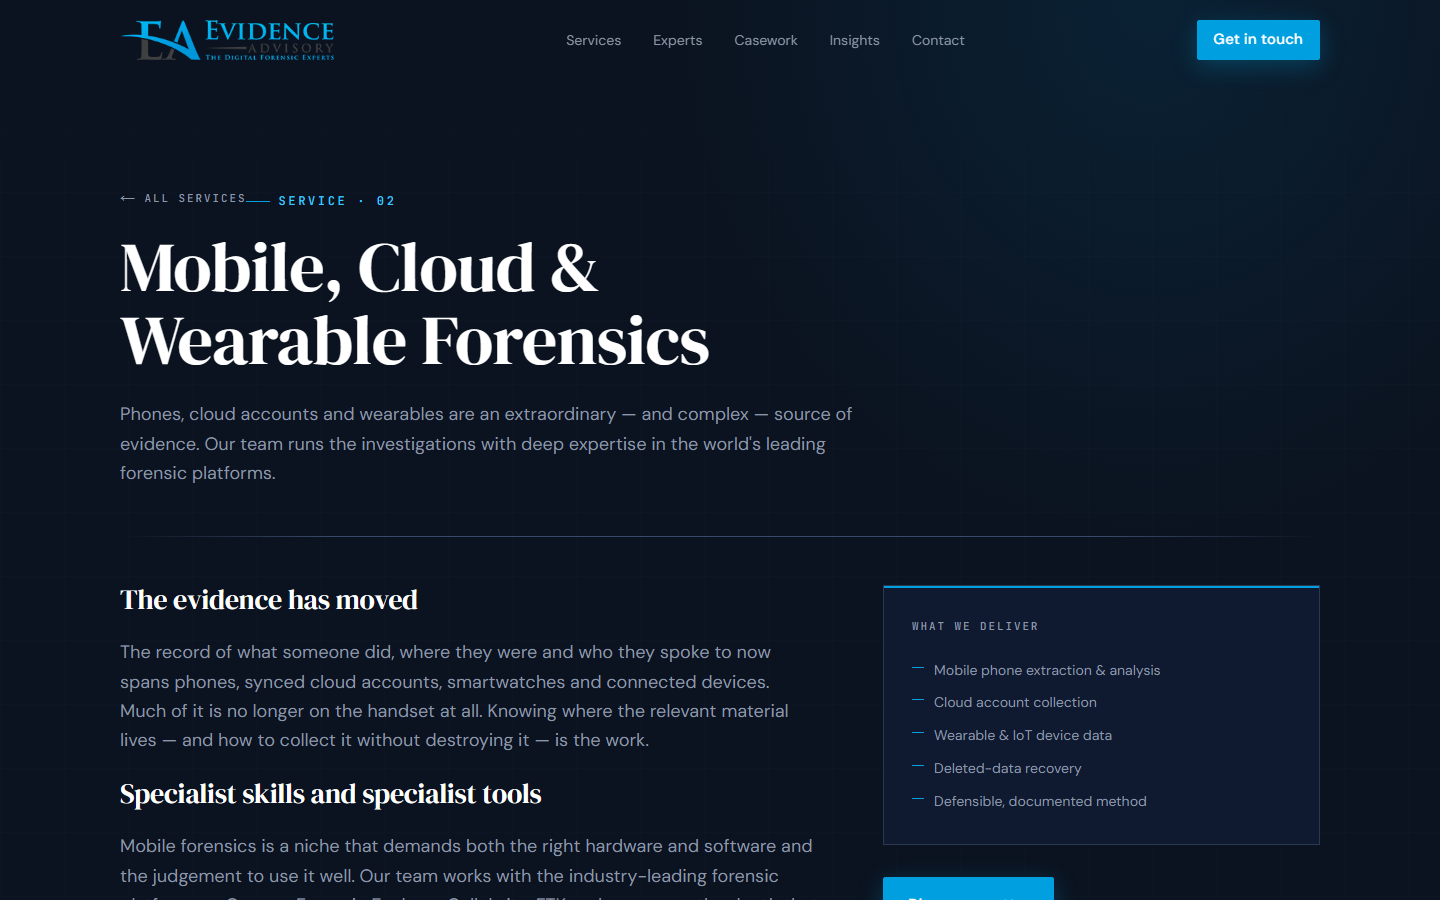Screen dimensions: 1440x900
Task: Open the Insights navigation link
Action: 854,40
